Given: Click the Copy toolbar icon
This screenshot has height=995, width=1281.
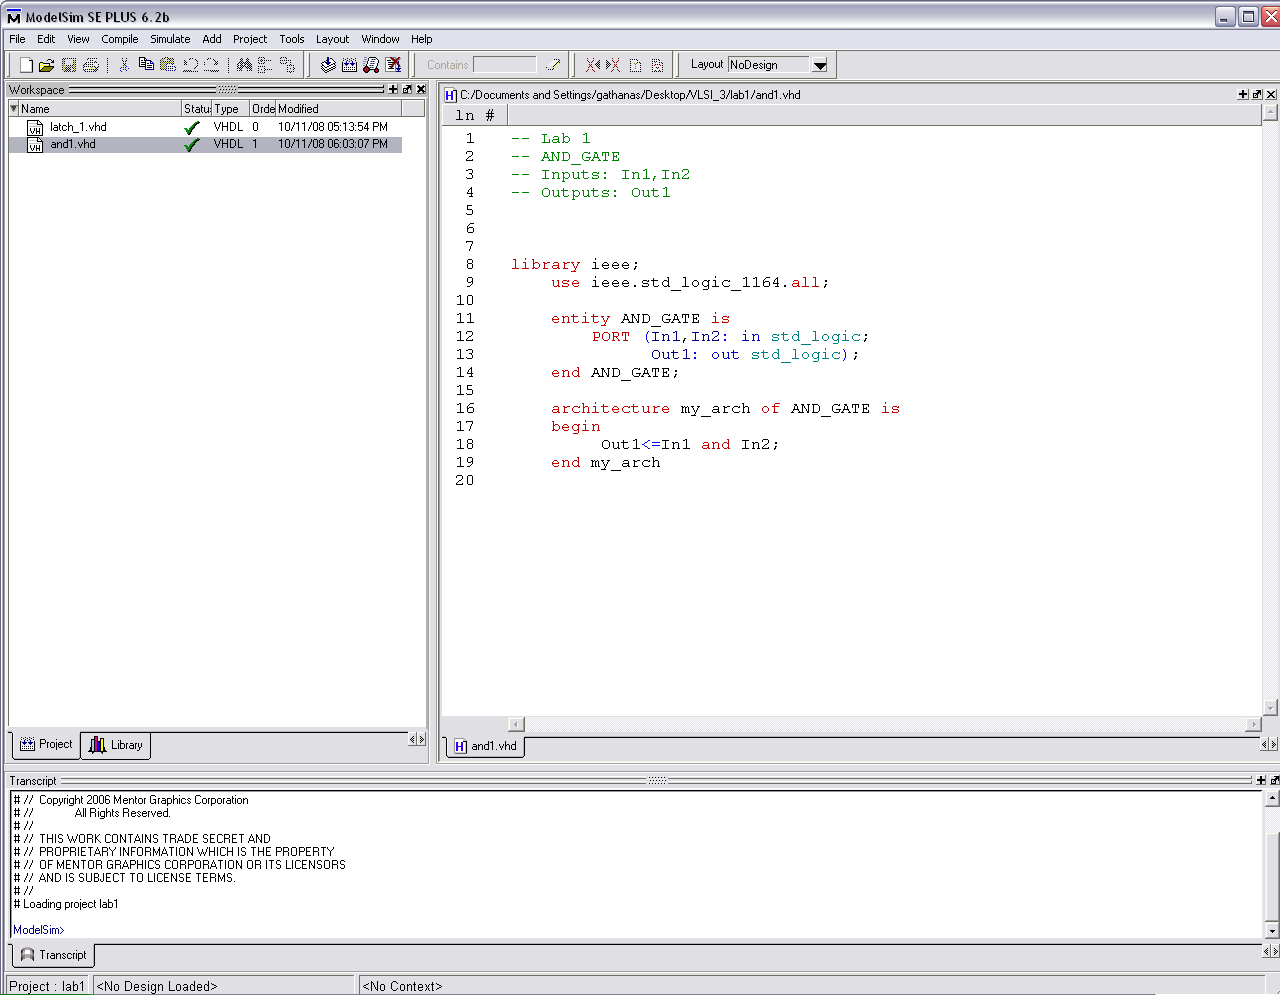Looking at the screenshot, I should click(146, 64).
